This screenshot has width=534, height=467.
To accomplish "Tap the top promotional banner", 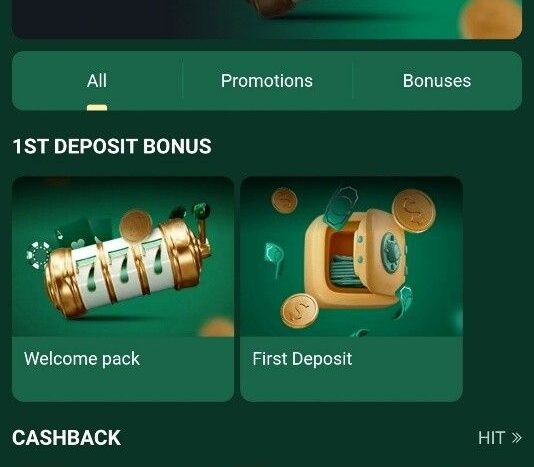I will click(x=267, y=19).
